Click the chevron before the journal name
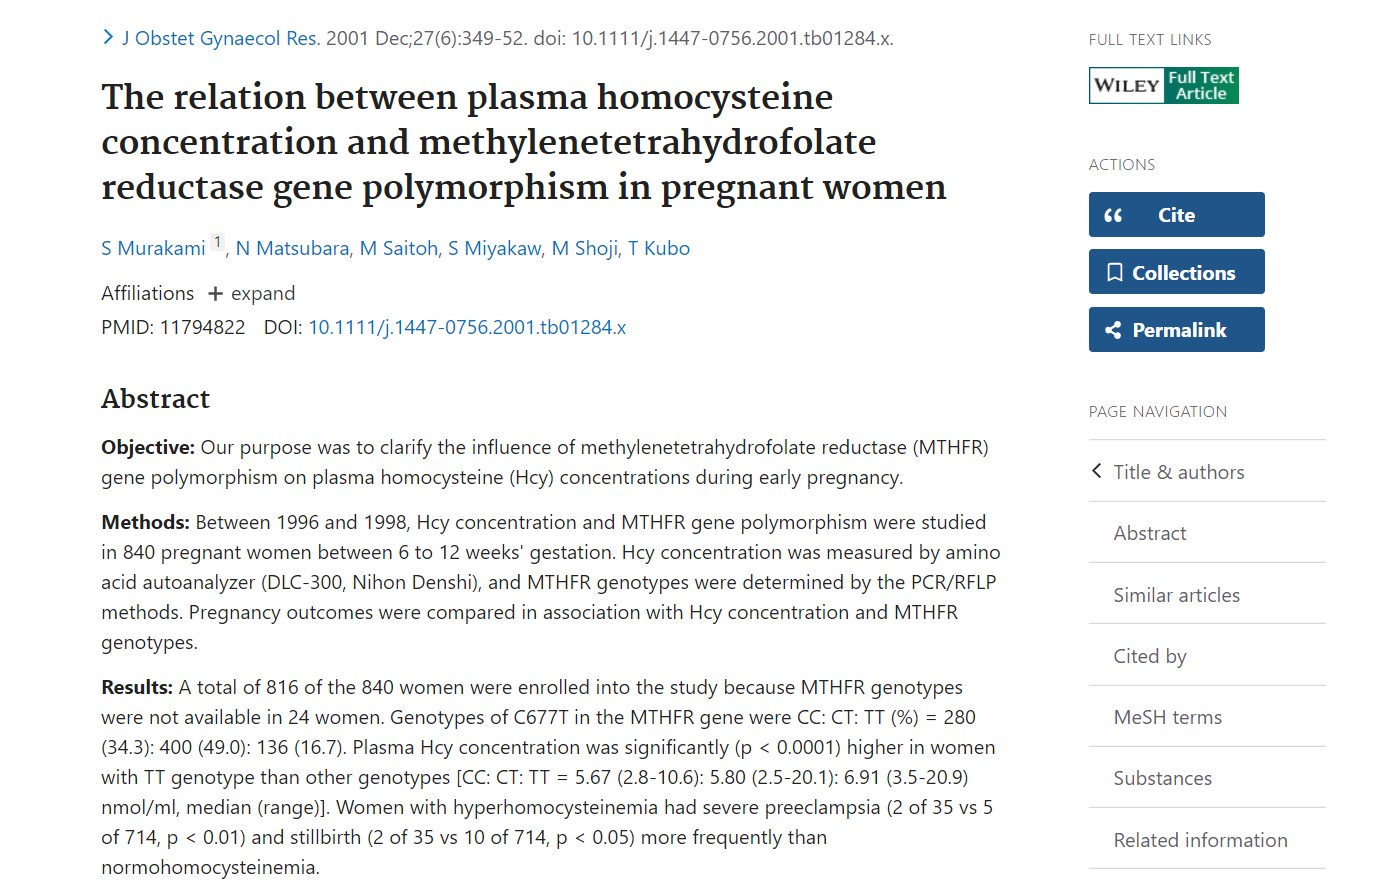 pos(108,38)
